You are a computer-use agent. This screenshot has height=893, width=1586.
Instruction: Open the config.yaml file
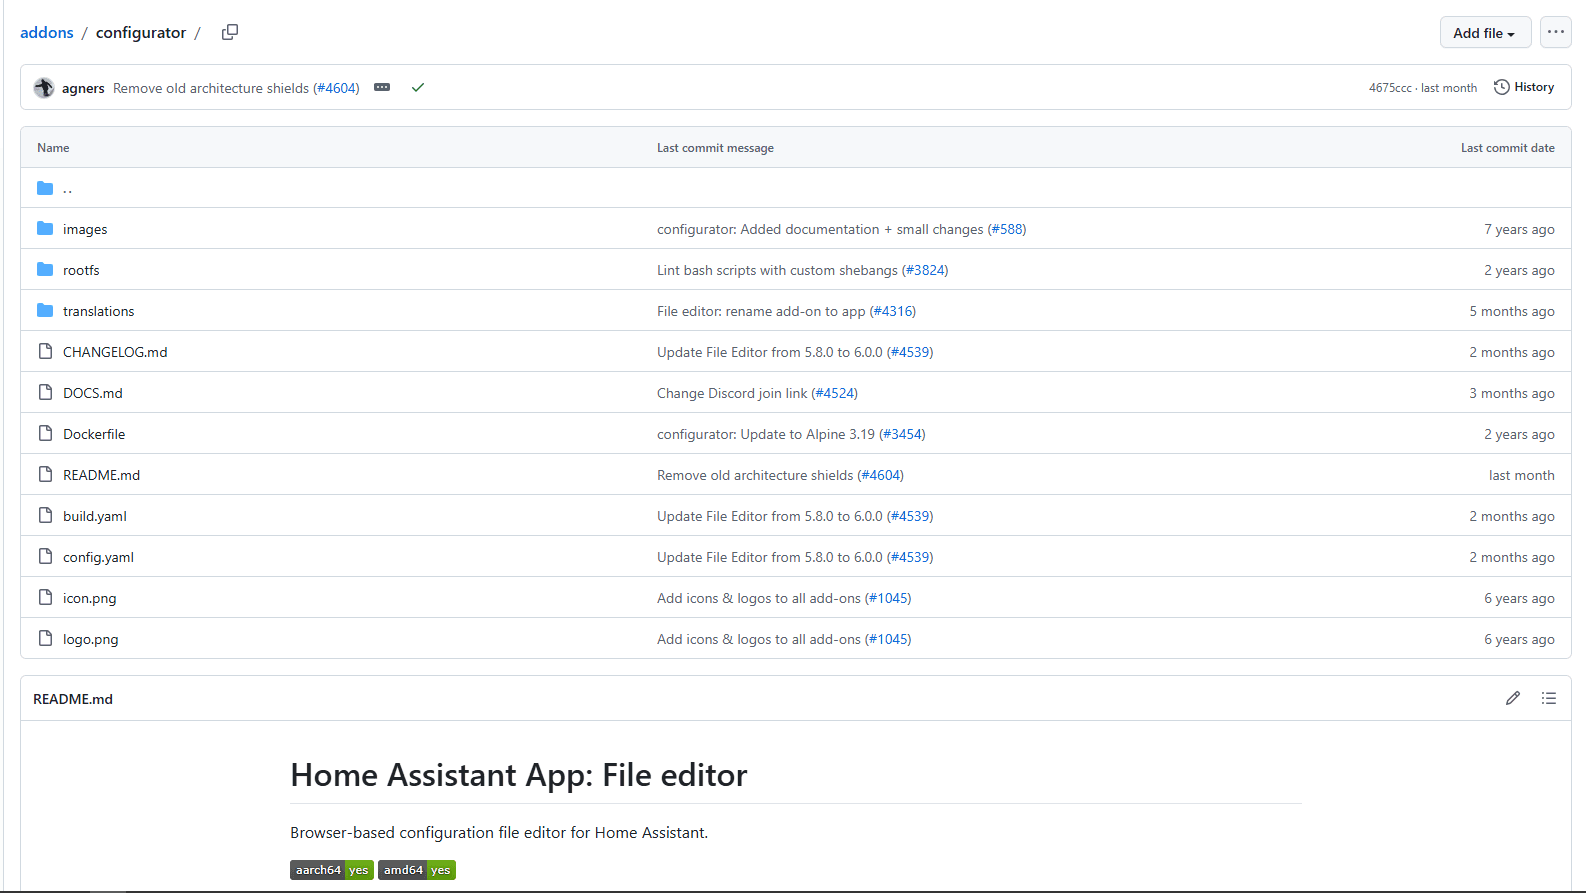tap(98, 558)
